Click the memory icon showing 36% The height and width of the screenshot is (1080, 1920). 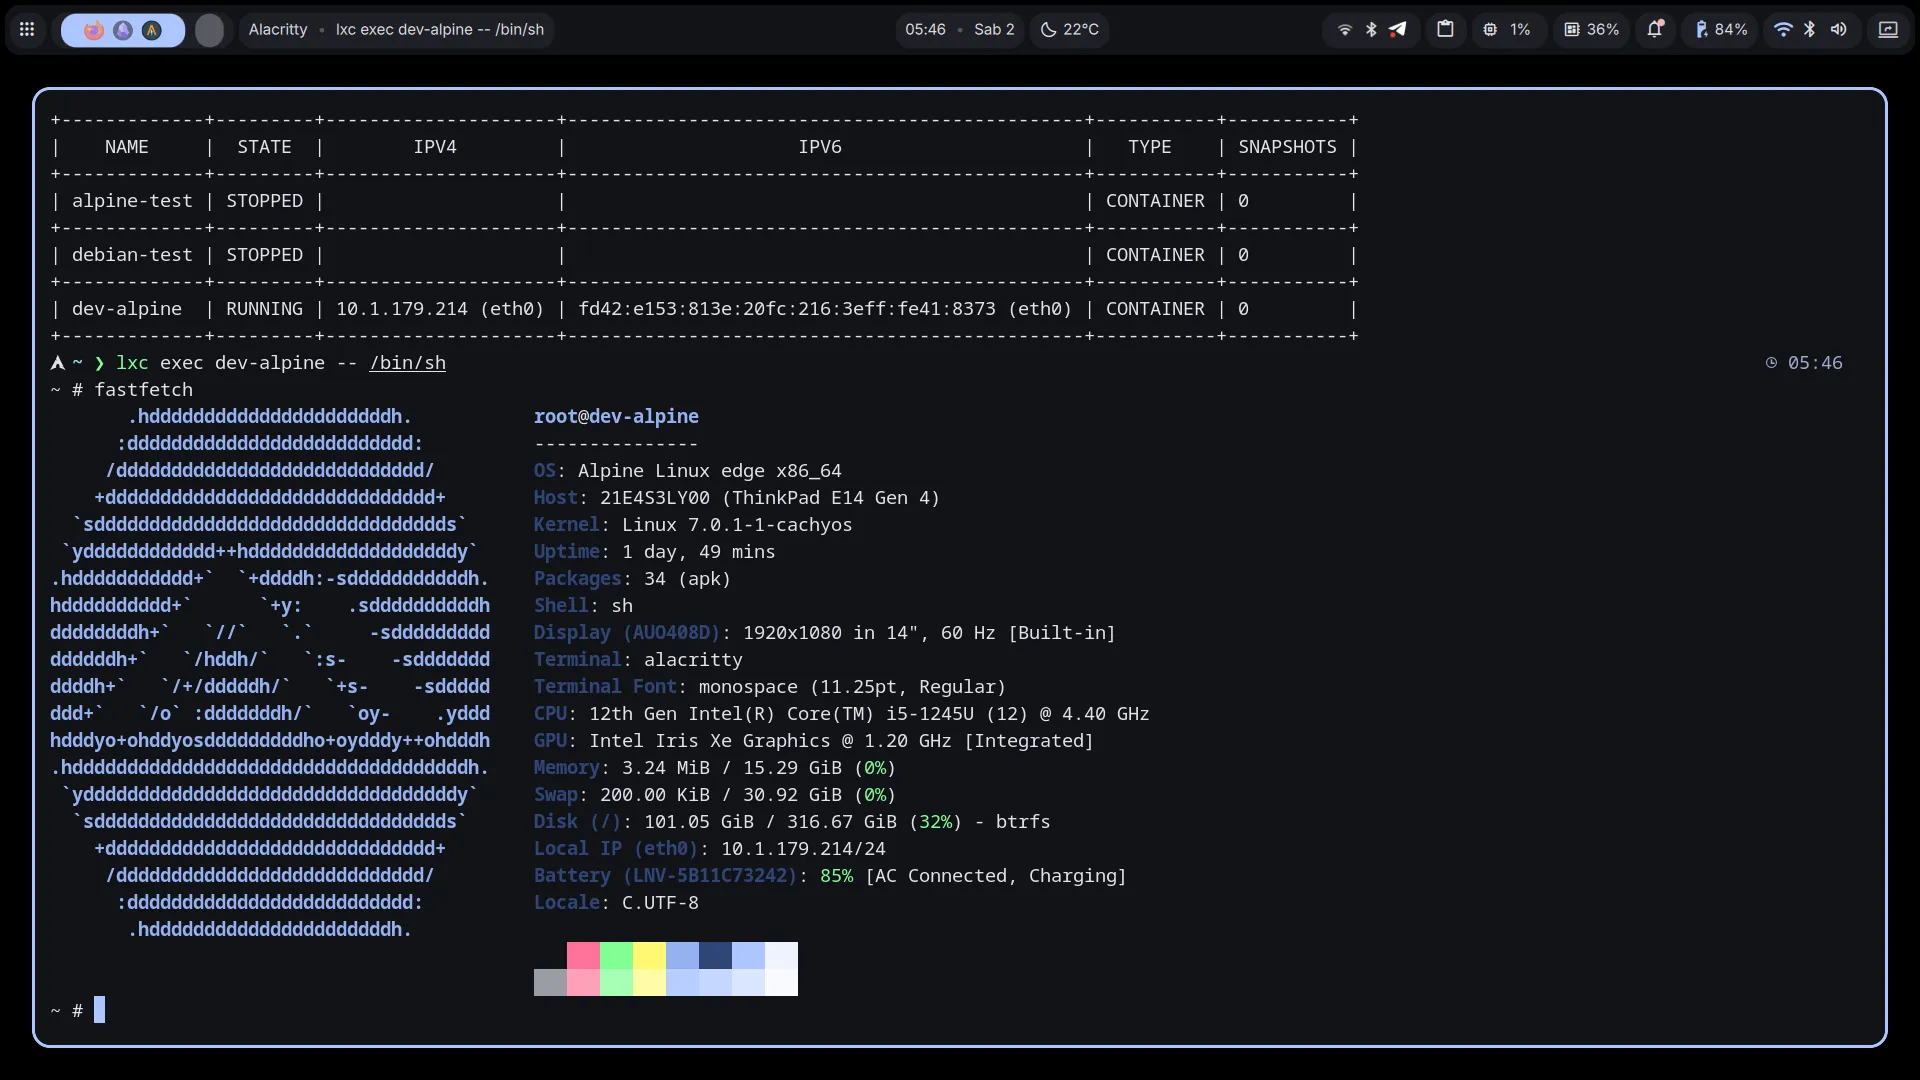1572,30
